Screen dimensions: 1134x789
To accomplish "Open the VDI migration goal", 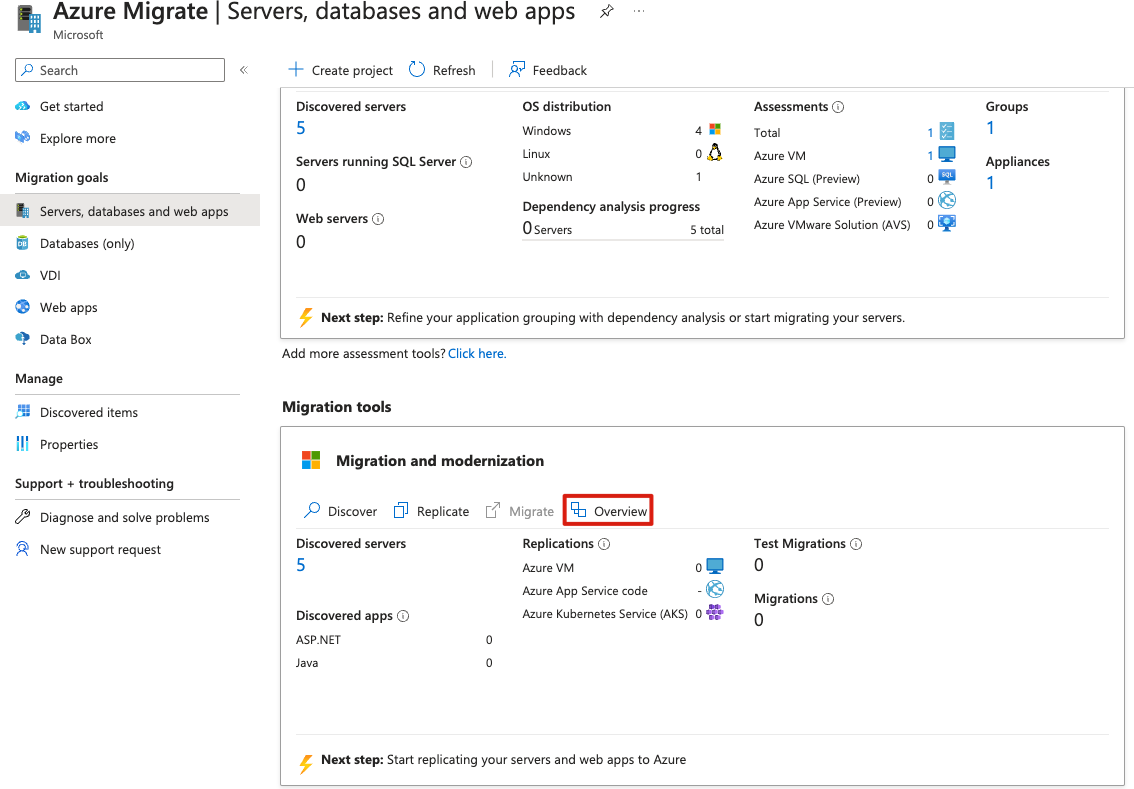I will click(50, 275).
